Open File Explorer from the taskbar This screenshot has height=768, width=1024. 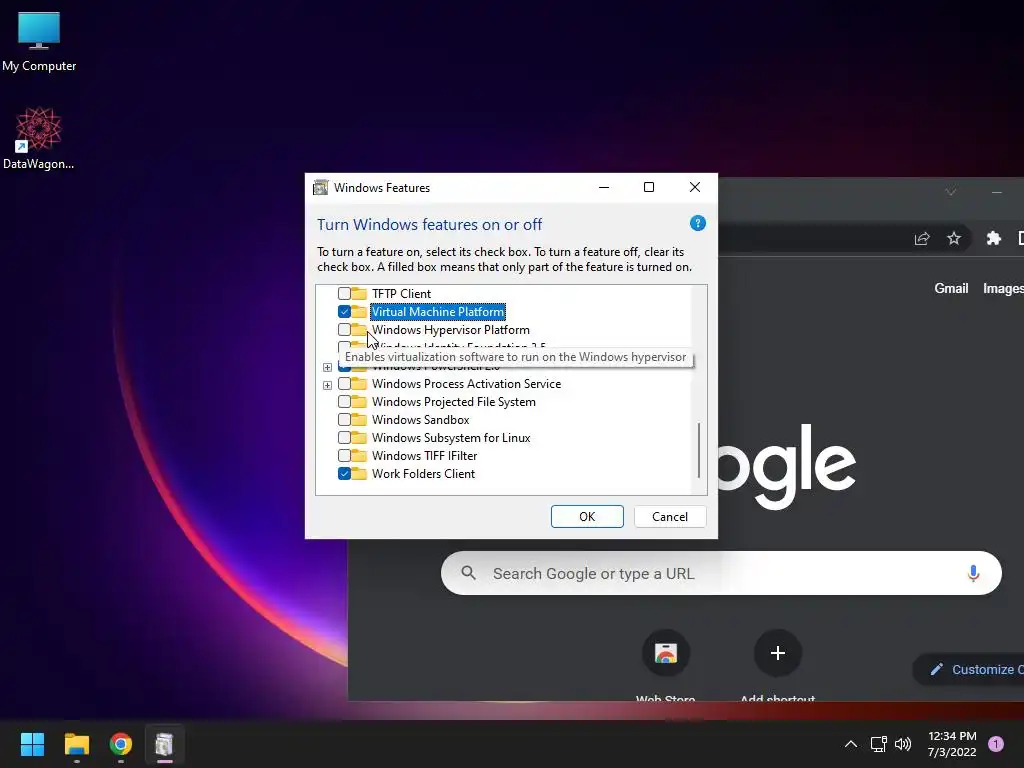76,744
